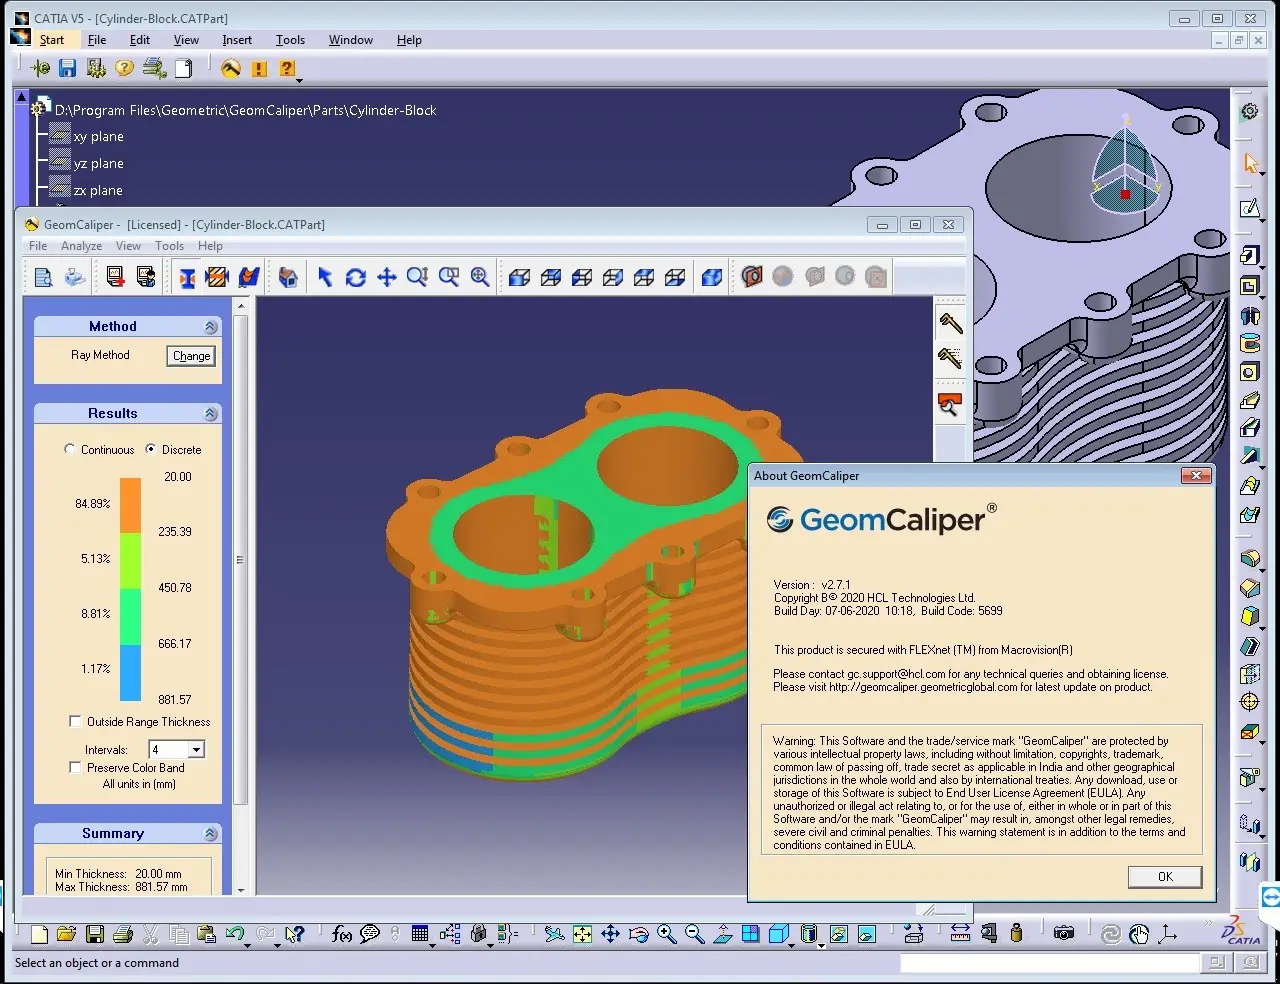Click the CATIA selection arrow in right toolbar

tap(1250, 163)
